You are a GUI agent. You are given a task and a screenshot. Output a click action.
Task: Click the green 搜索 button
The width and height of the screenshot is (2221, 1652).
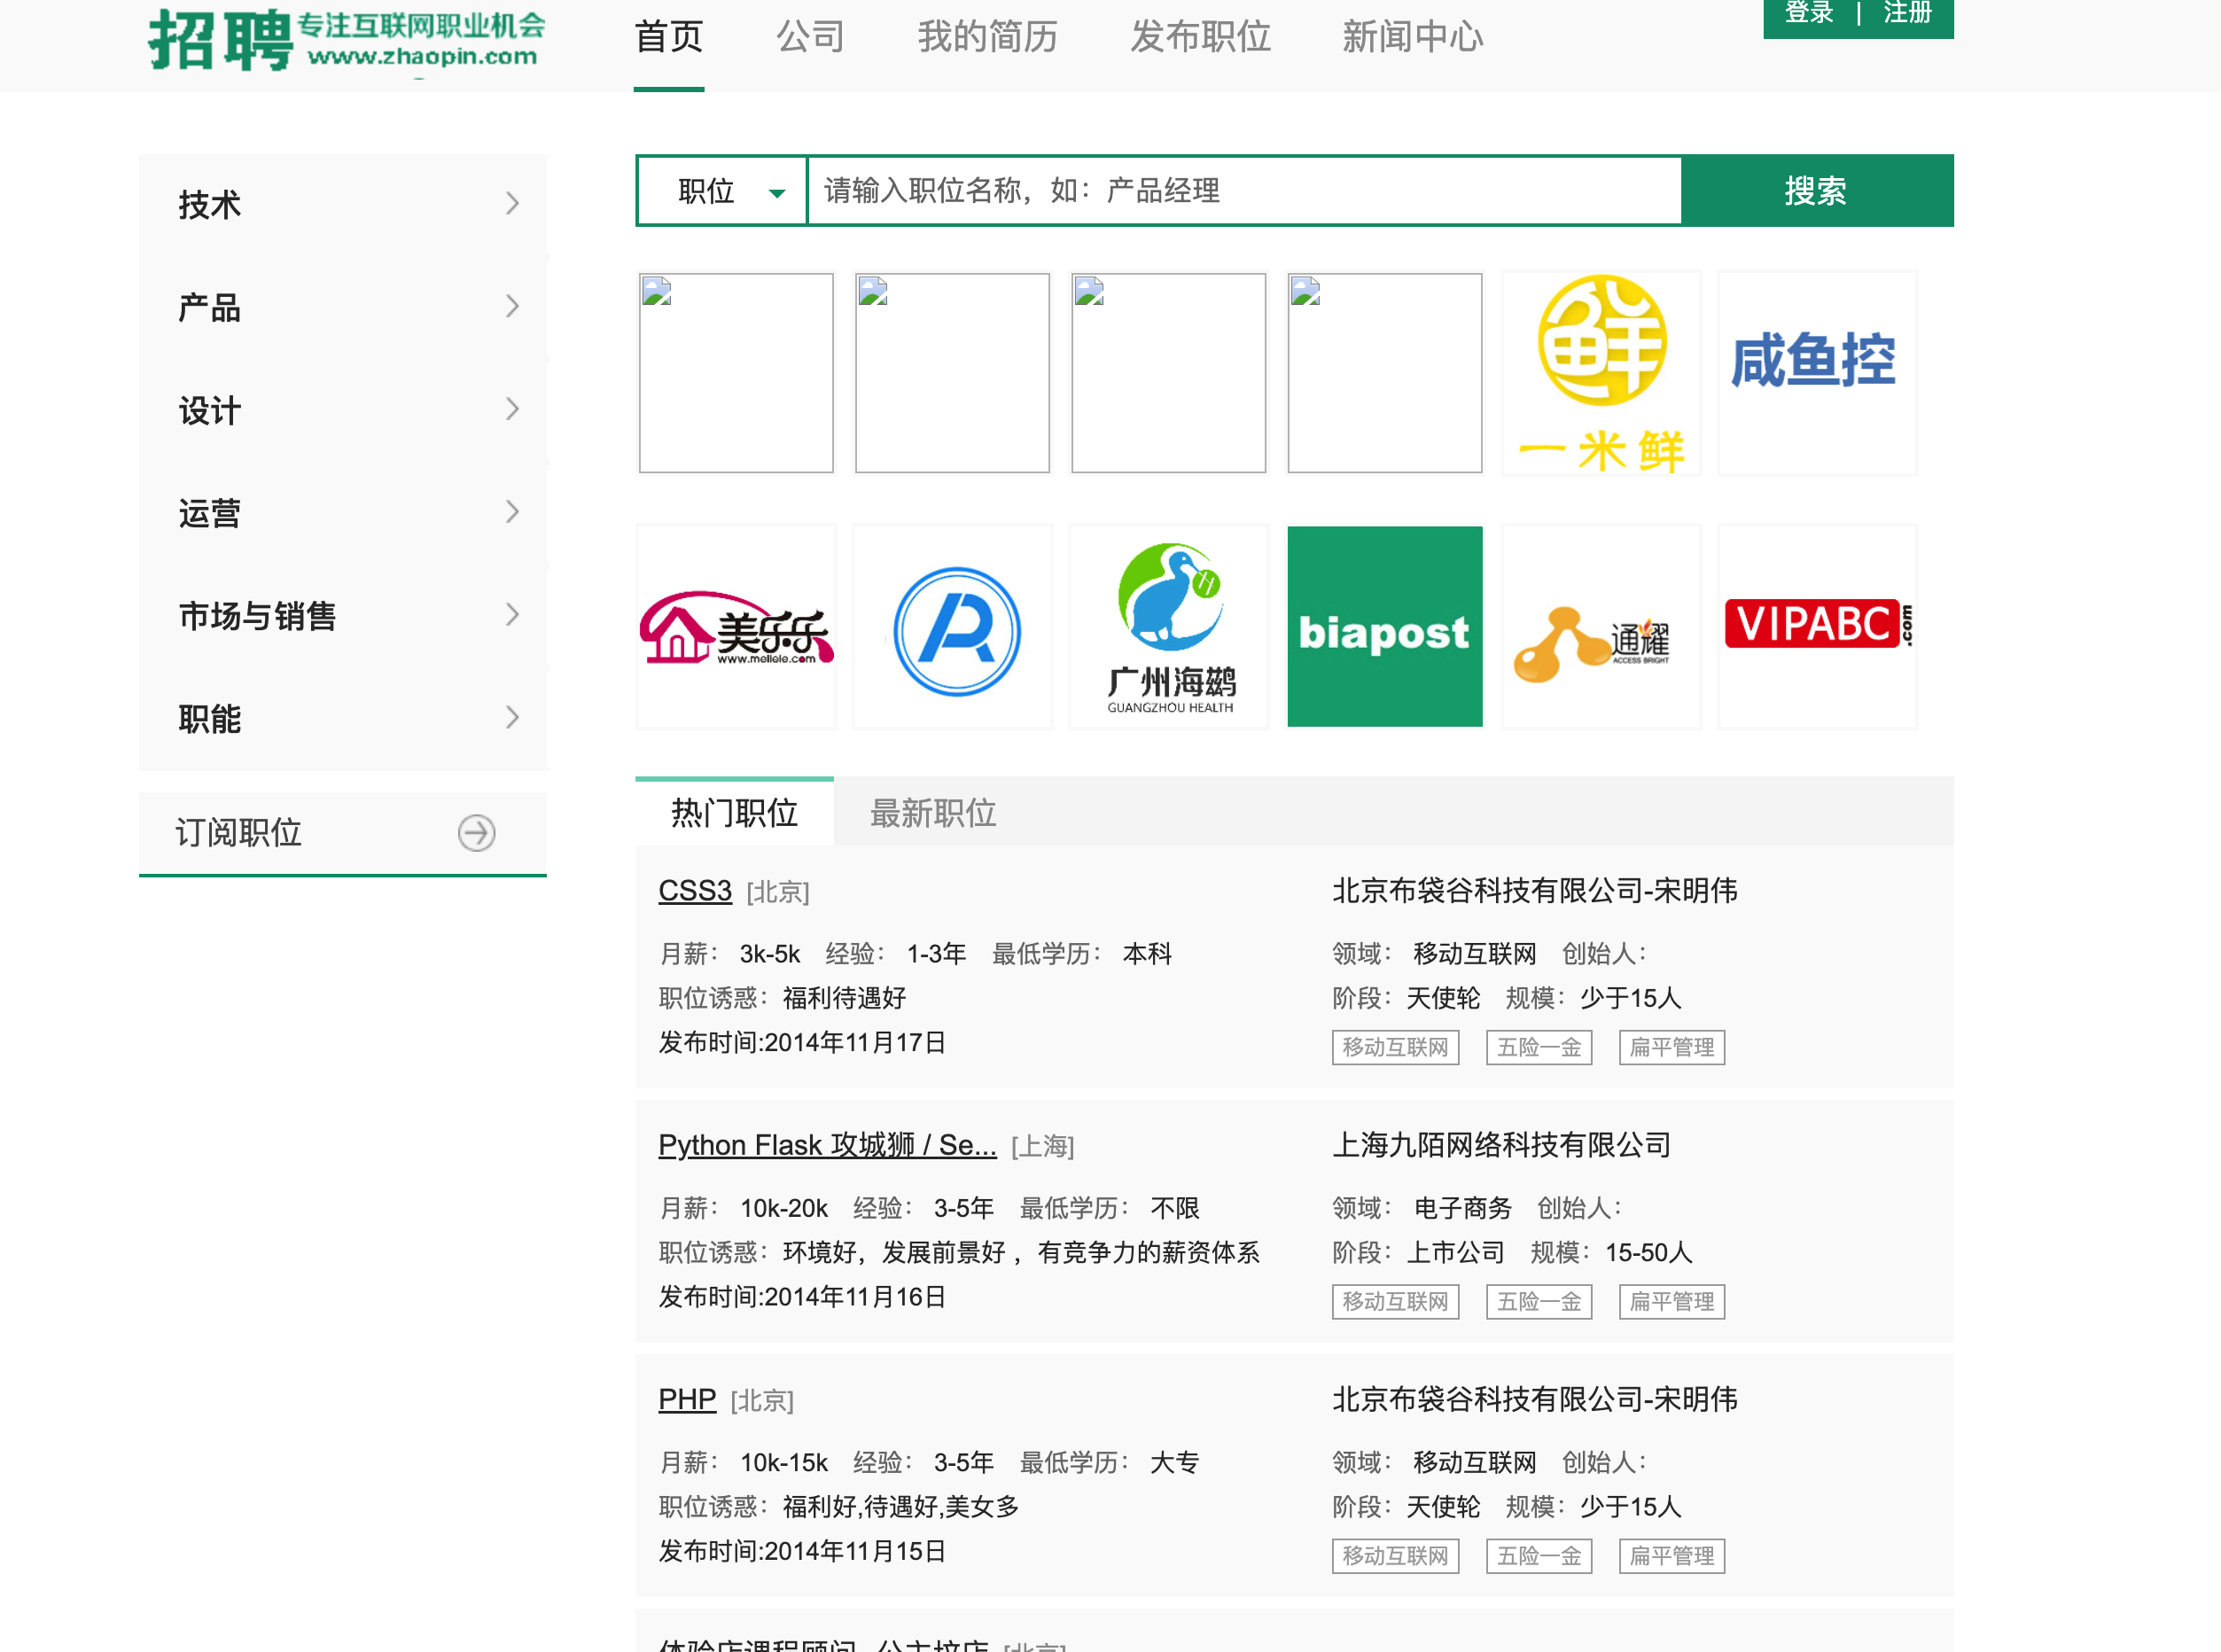[x=1817, y=191]
